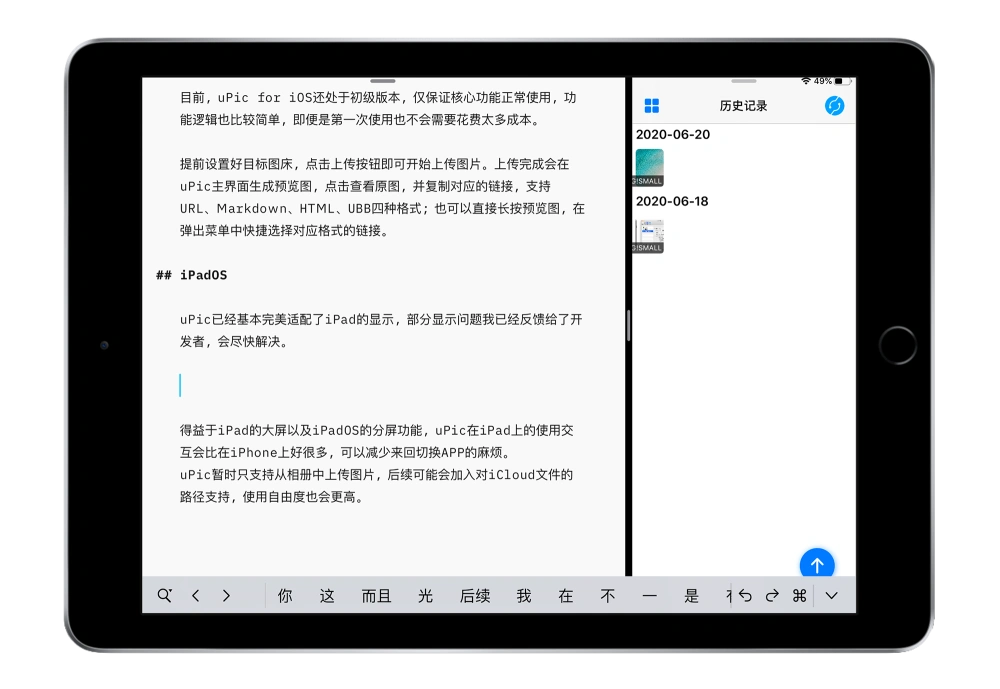This screenshot has height=689, width=1000.
Task: Open the 2020-06-20 thumbnail image
Action: click(649, 168)
